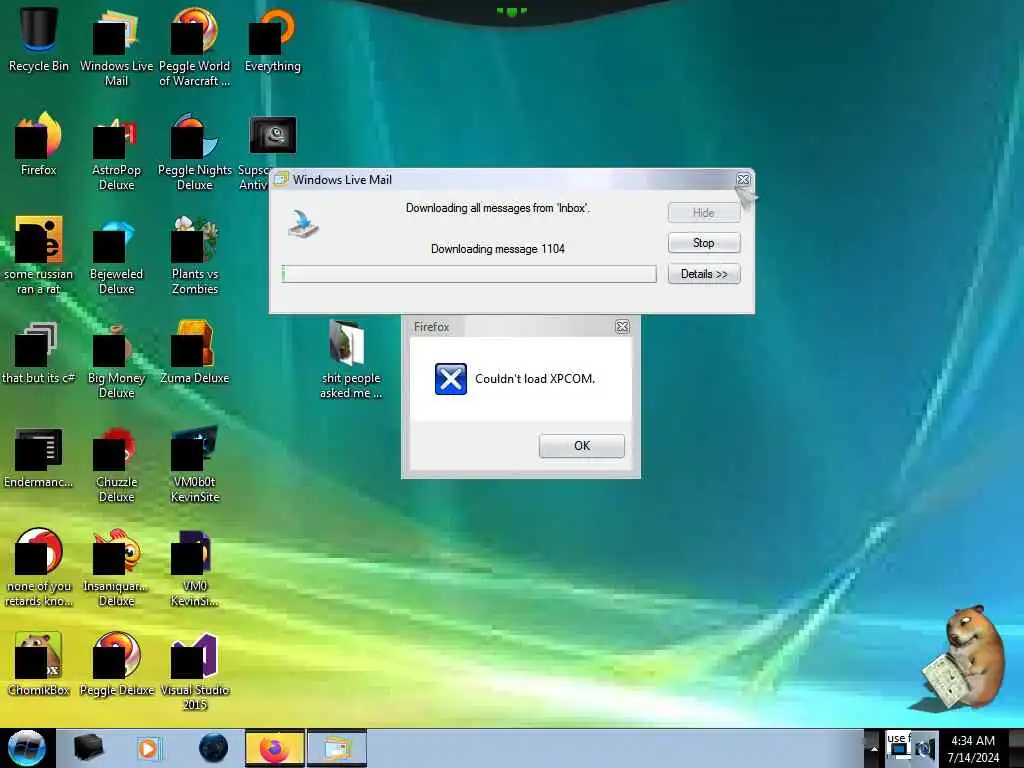
Task: Select AstroPop Deluxe desktop icon
Action: coord(116,152)
